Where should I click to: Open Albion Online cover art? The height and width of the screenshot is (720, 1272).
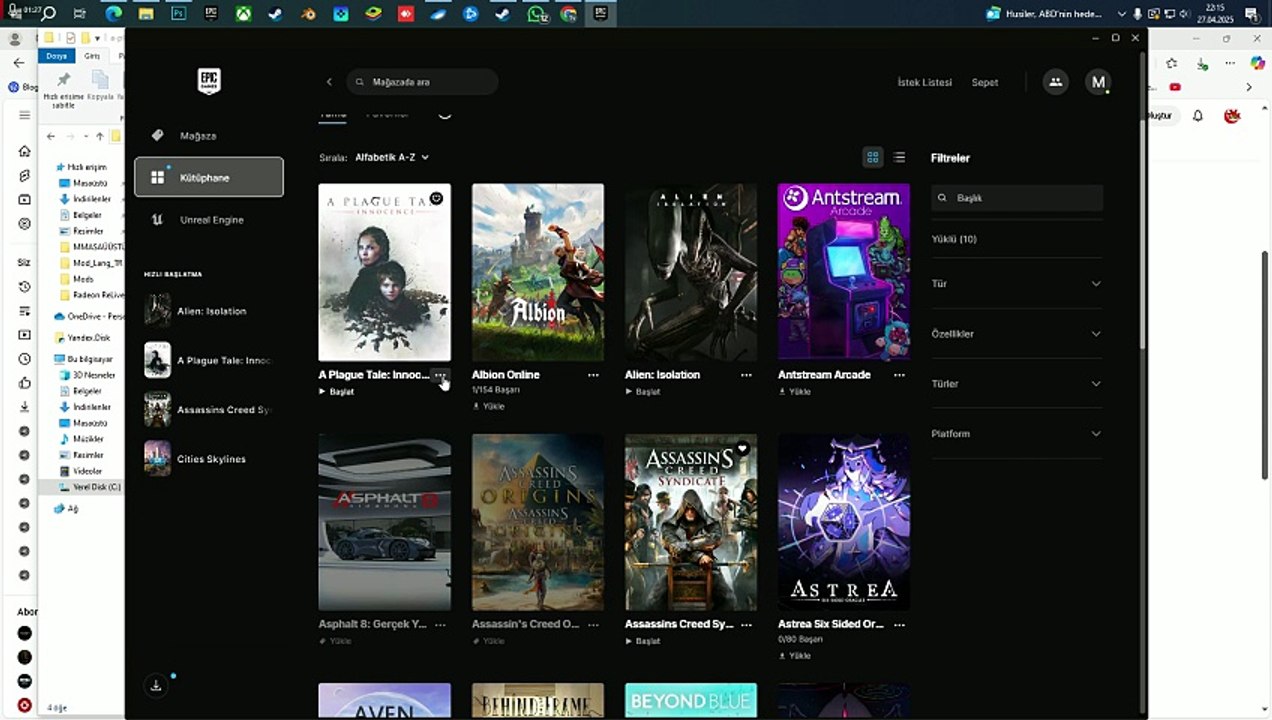[x=538, y=271]
